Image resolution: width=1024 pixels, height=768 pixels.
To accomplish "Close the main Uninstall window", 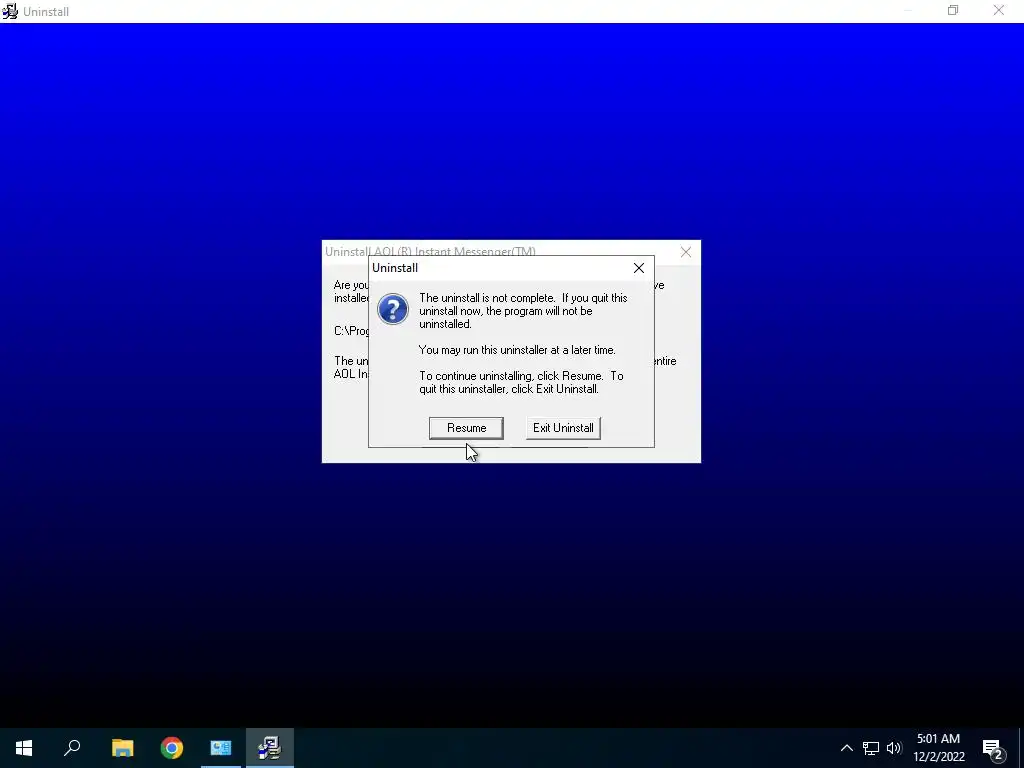I will point(999,10).
